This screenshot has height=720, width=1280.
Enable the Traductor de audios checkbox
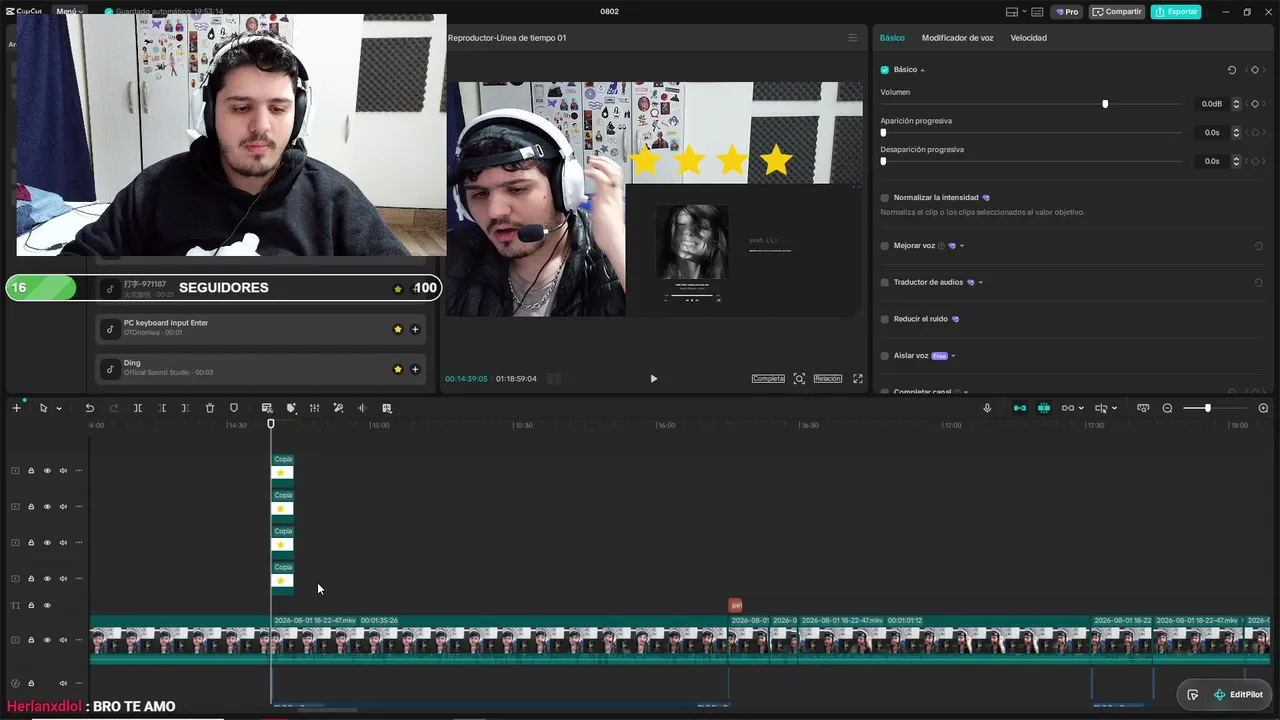click(885, 283)
